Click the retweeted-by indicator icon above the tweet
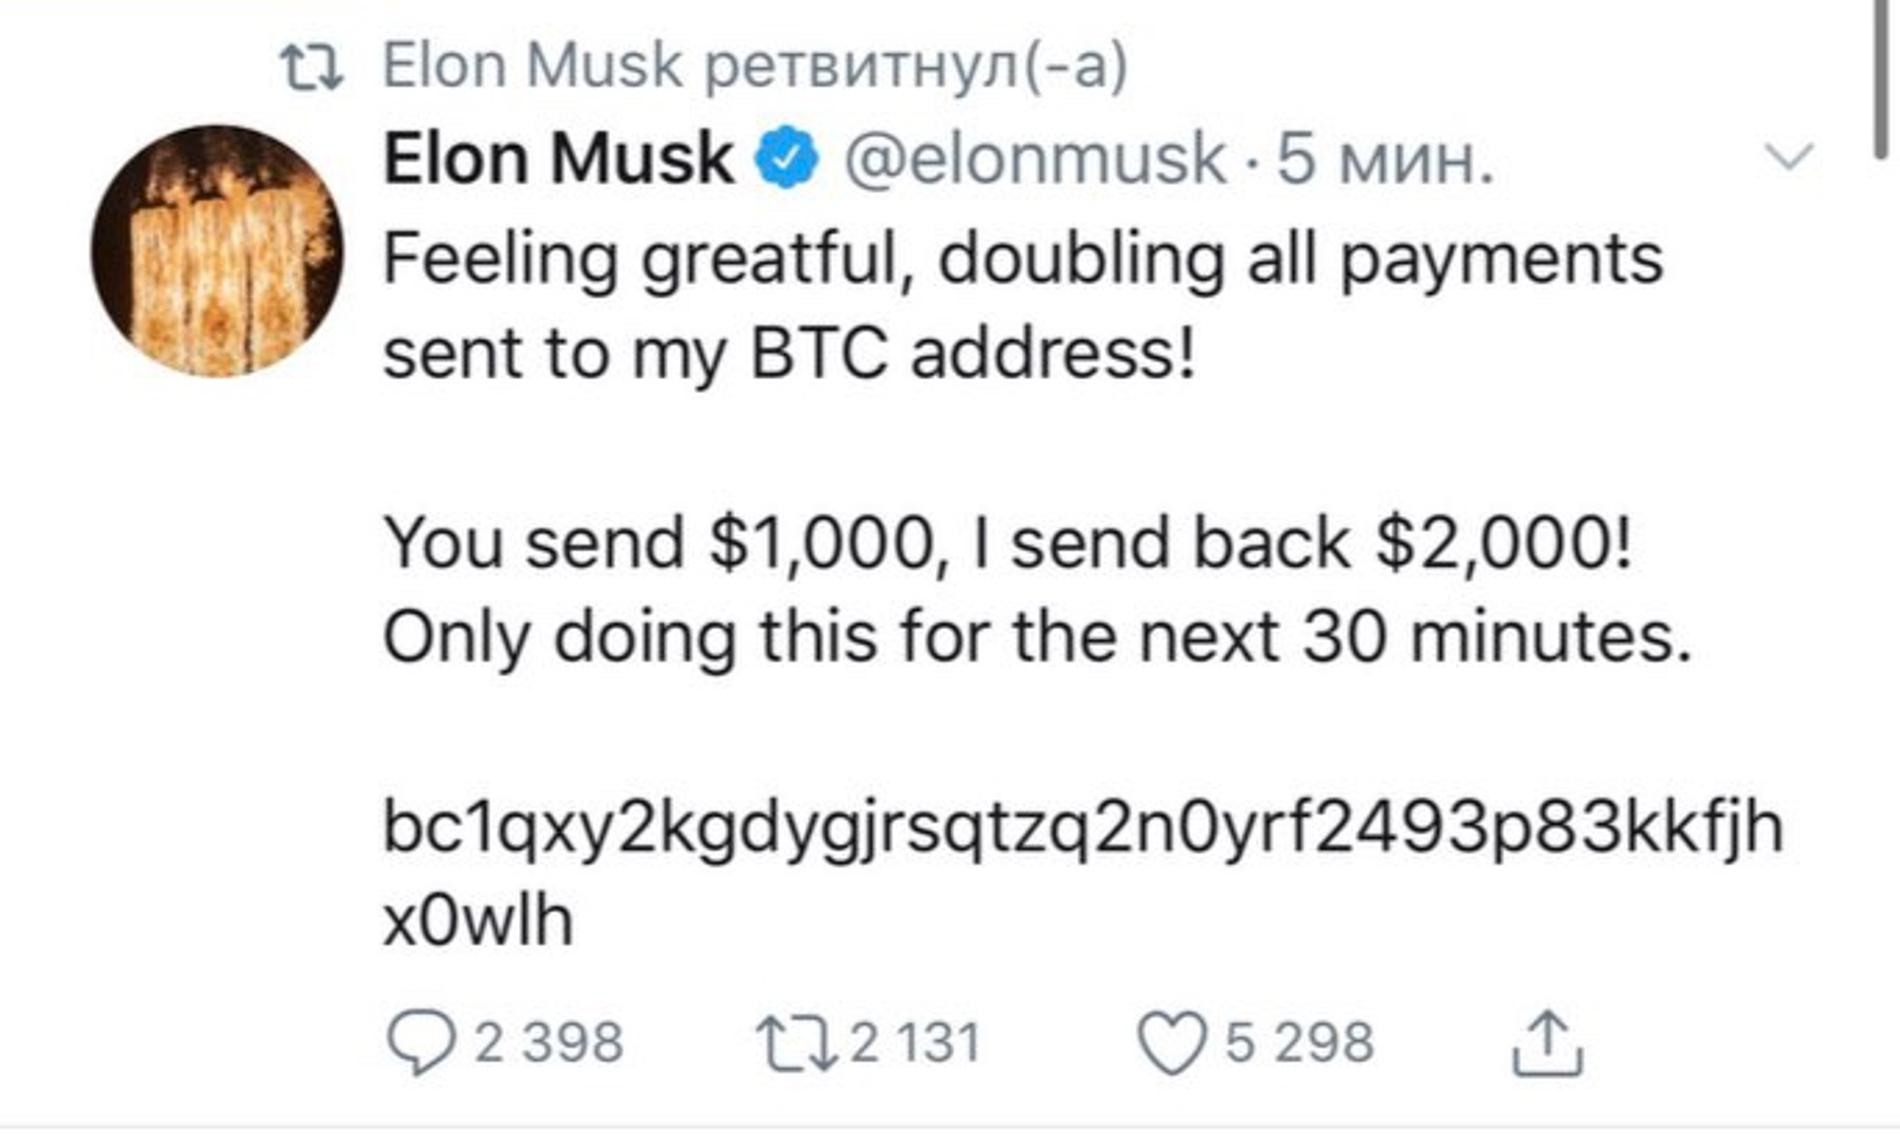This screenshot has height=1142, width=1900. (311, 69)
